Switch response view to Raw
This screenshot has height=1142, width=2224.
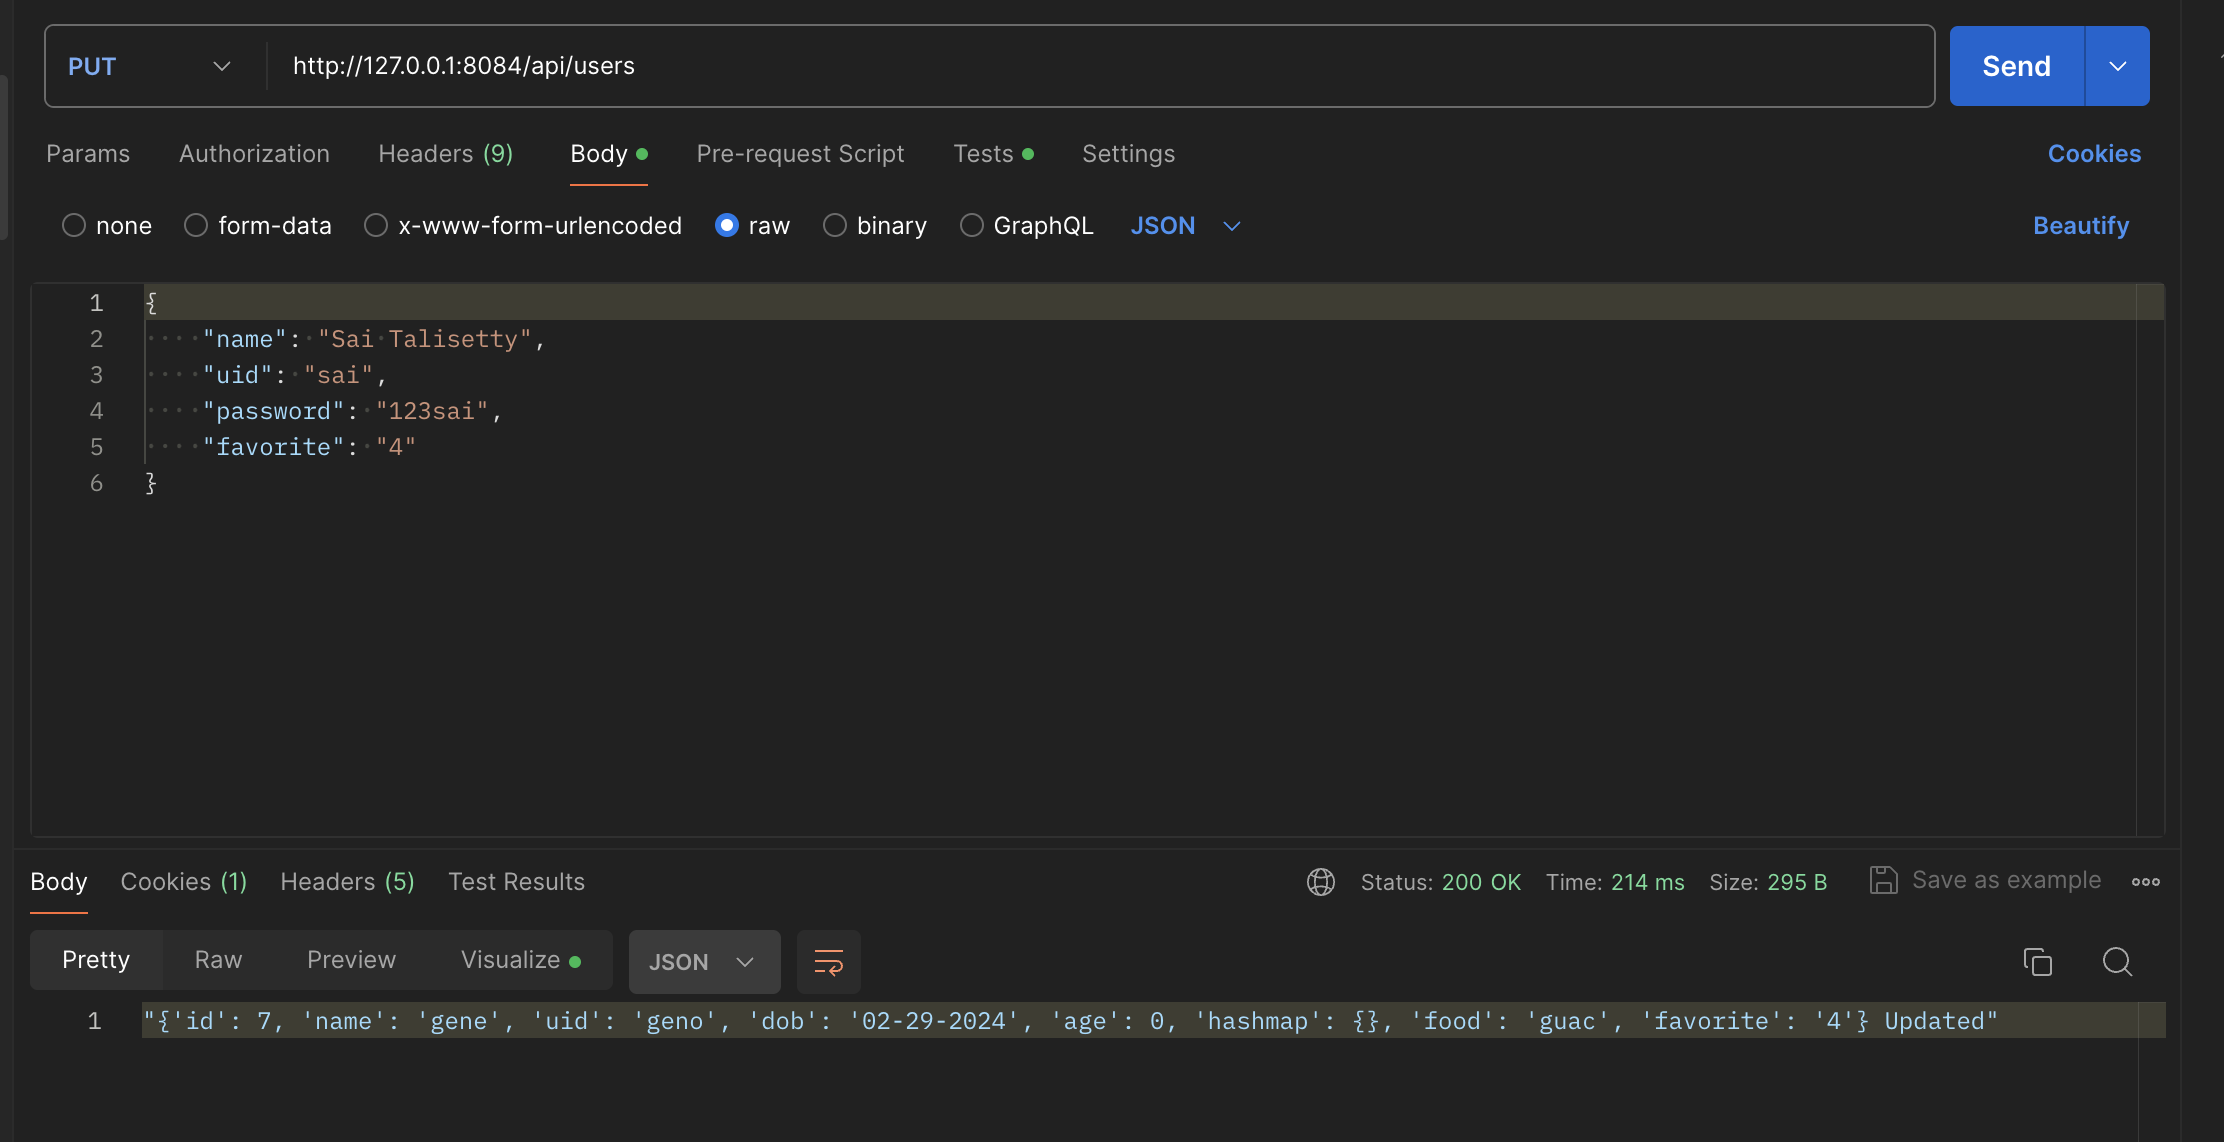point(218,960)
